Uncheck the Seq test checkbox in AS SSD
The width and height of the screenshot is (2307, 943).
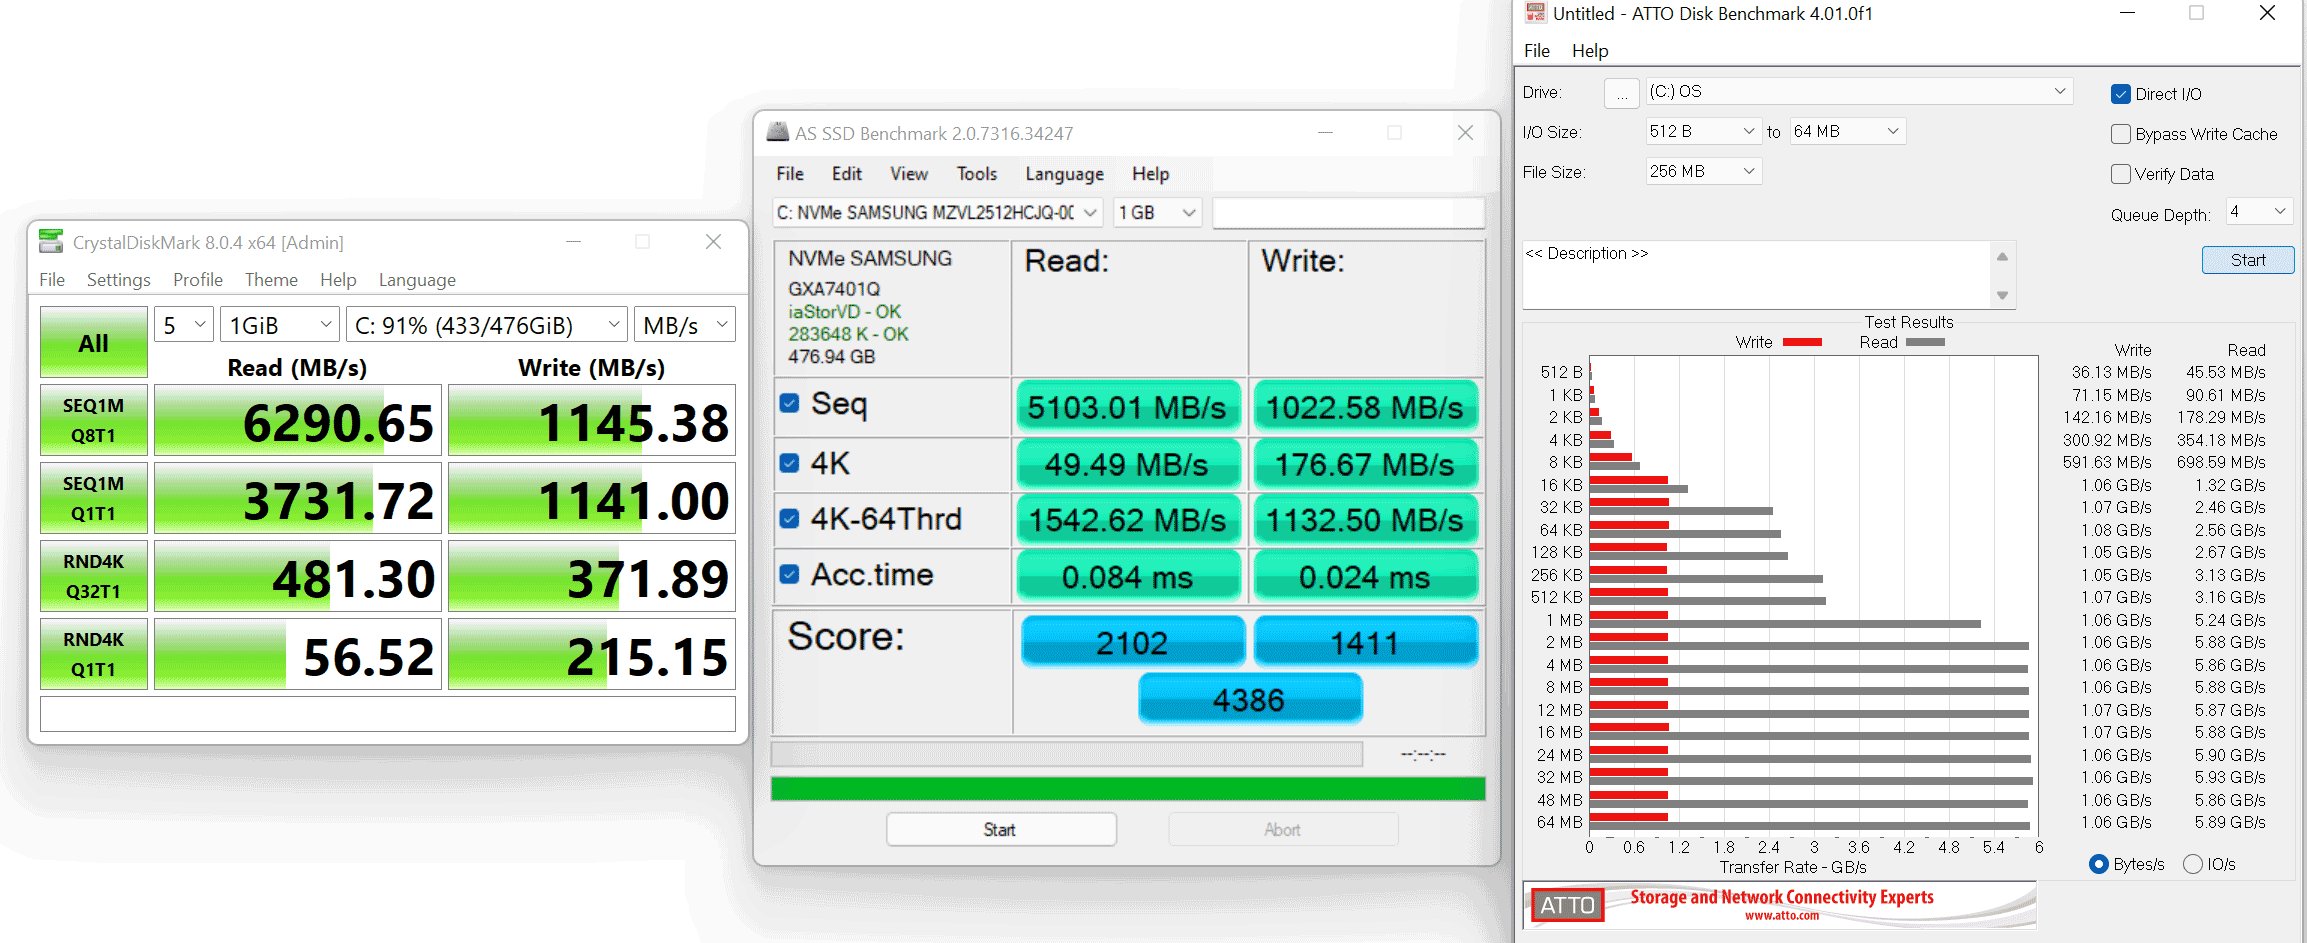[x=789, y=403]
